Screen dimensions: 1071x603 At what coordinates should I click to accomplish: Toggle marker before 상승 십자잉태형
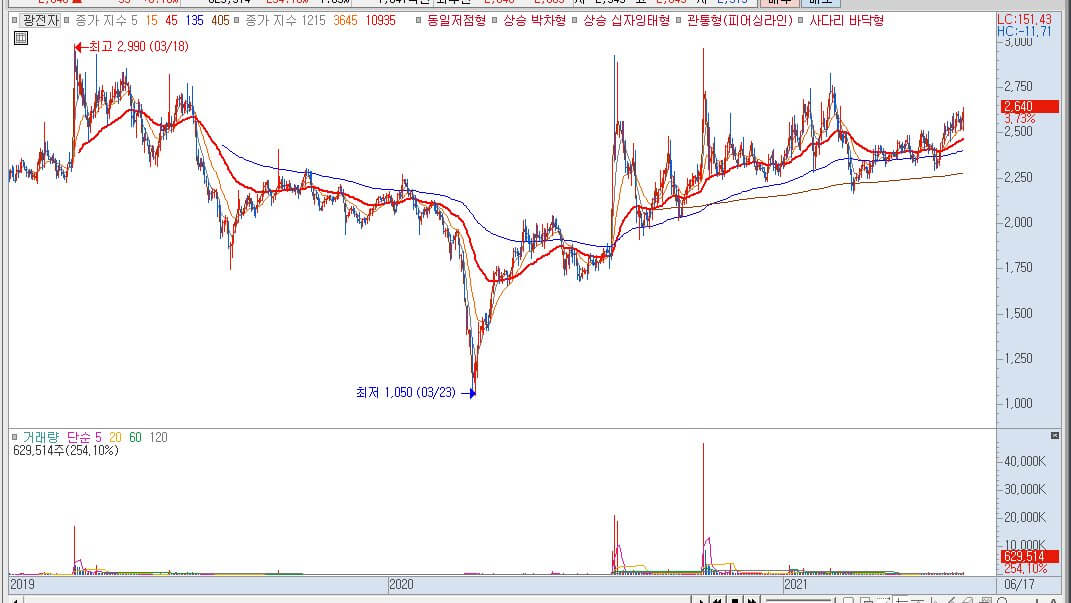point(575,20)
